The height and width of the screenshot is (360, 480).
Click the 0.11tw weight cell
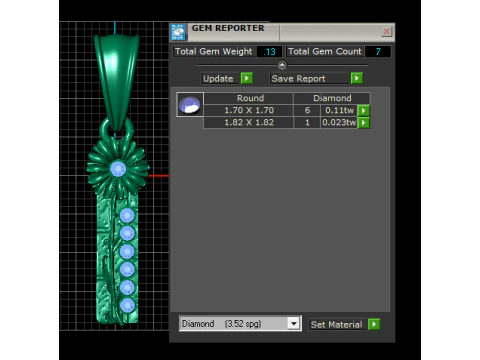[x=339, y=110]
